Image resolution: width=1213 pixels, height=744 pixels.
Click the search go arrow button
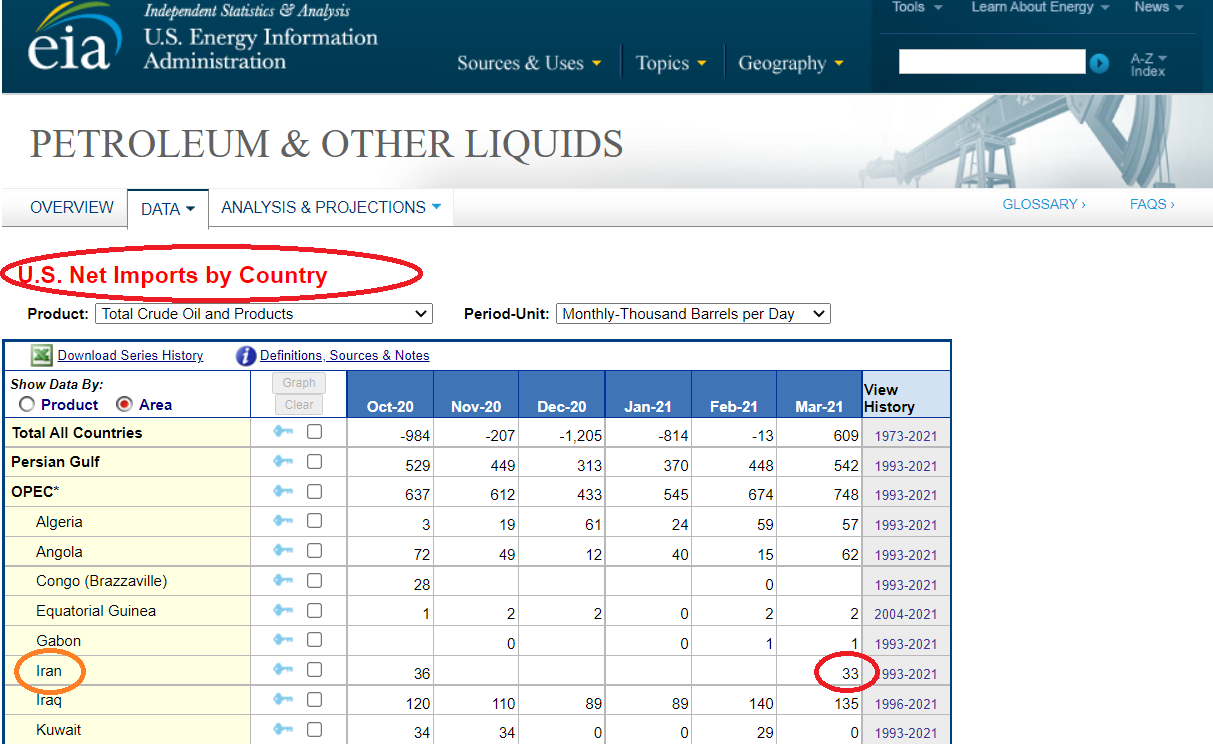[1099, 63]
